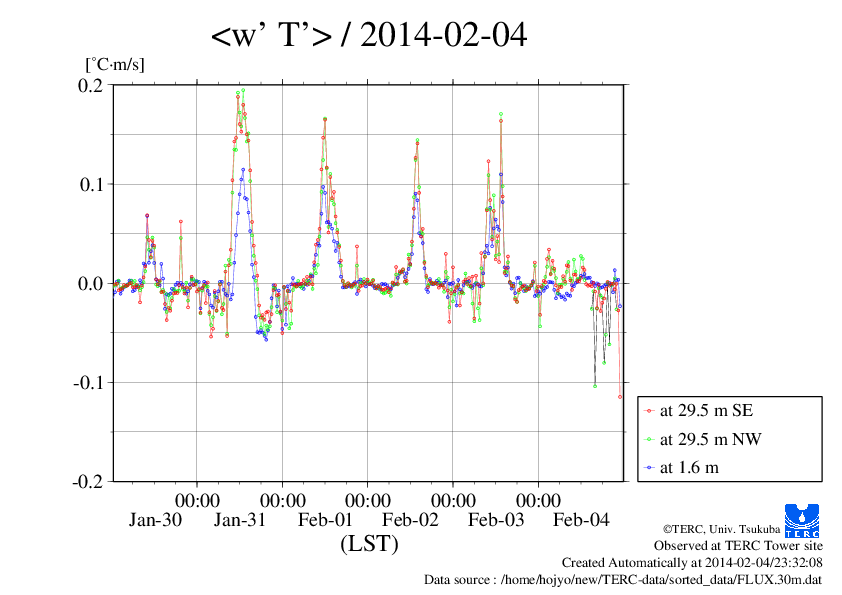Click y-axis label '-0.1'
The image size is (842, 595).
(x=88, y=383)
